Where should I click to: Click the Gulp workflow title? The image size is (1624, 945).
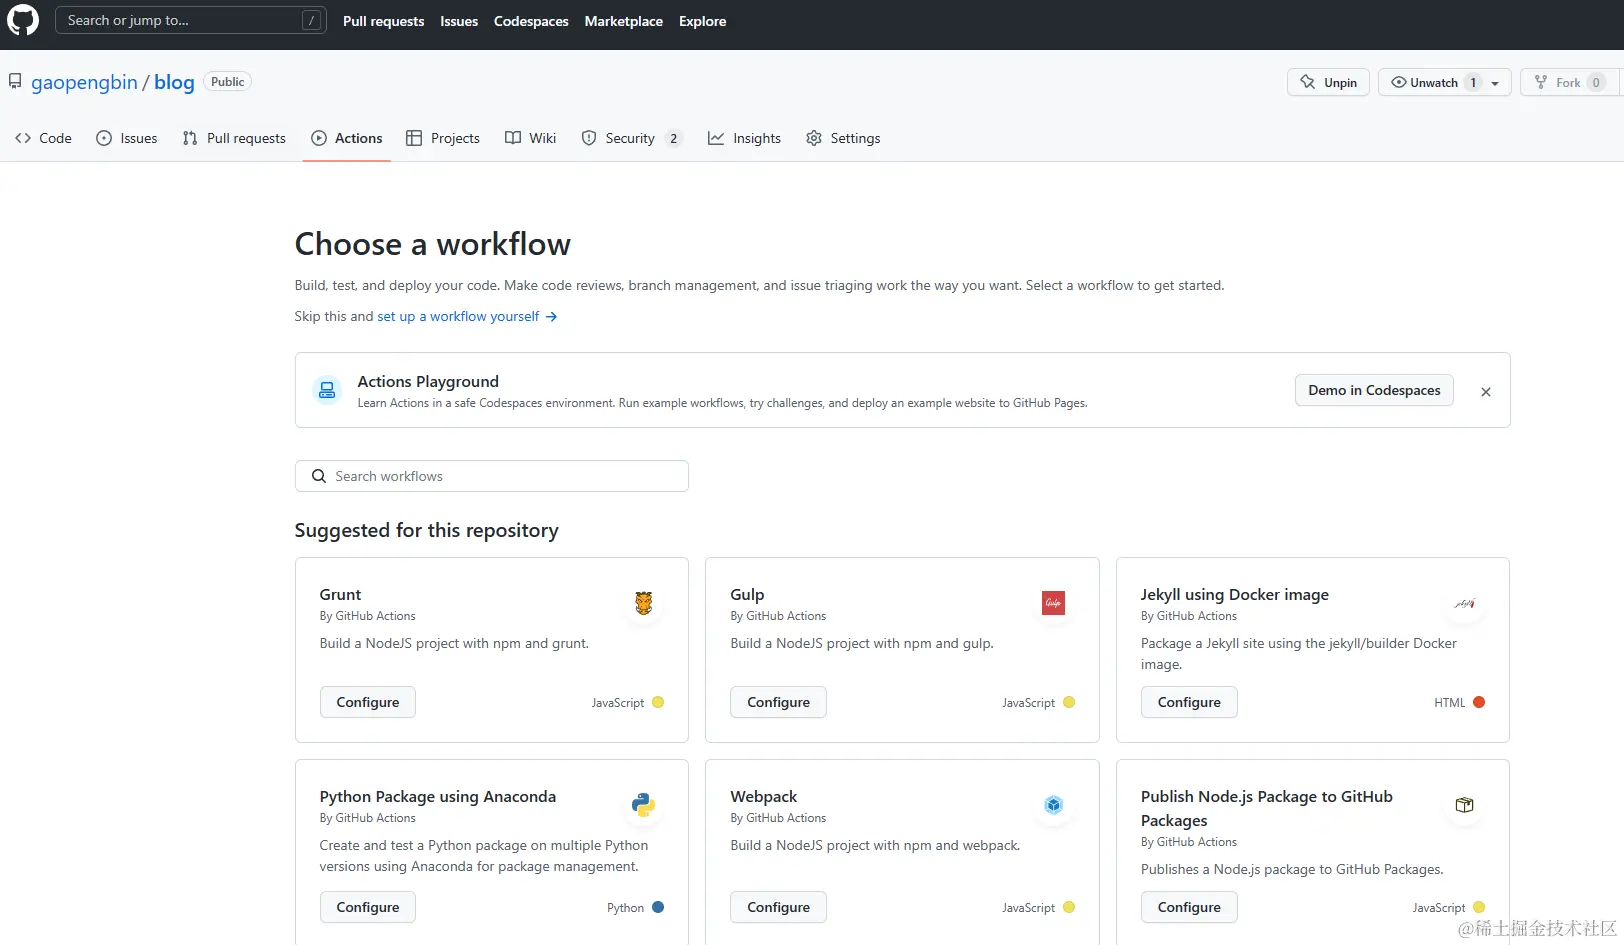click(x=747, y=594)
